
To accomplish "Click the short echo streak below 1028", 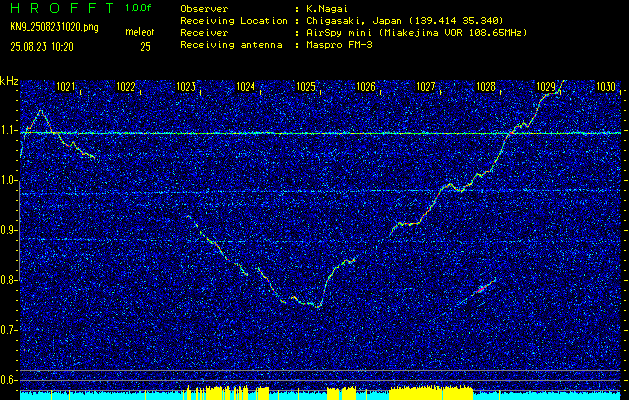I will (x=477, y=291).
